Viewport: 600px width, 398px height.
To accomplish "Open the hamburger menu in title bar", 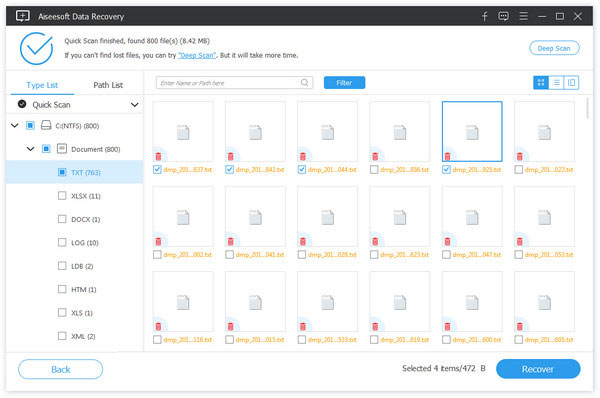I will click(523, 16).
